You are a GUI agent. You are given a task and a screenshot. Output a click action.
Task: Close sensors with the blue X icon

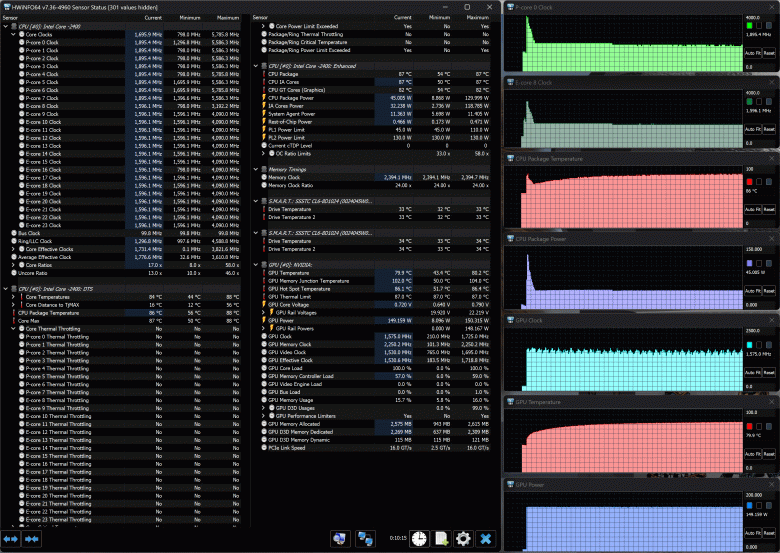(x=486, y=539)
